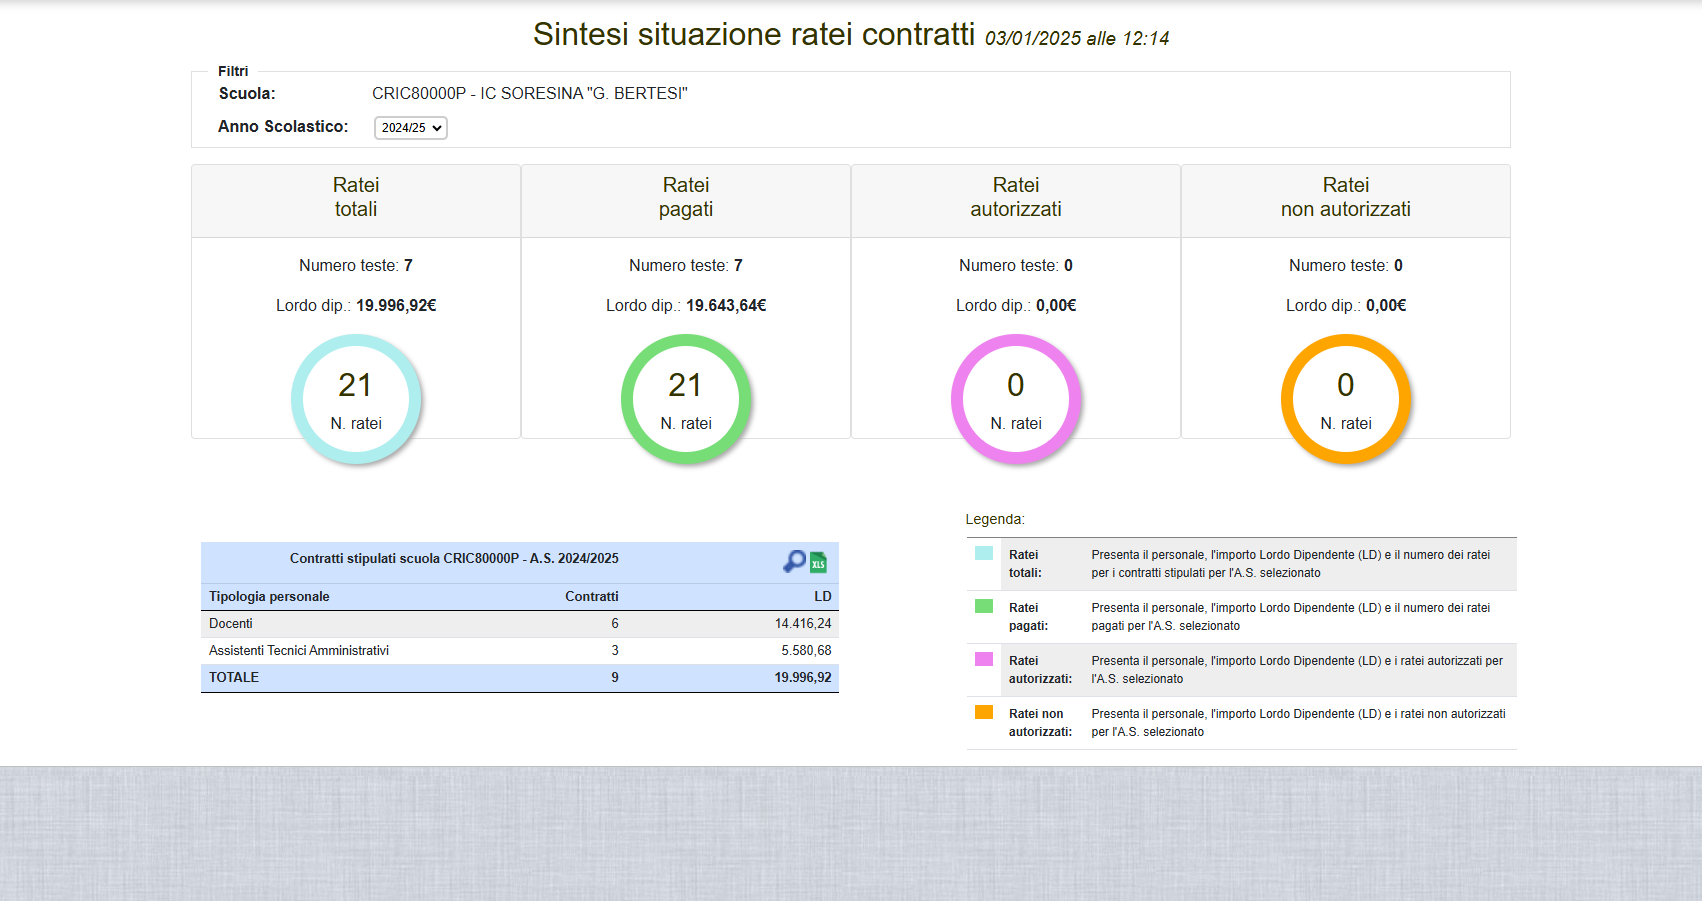Click the pink legend color swatch

point(984,659)
